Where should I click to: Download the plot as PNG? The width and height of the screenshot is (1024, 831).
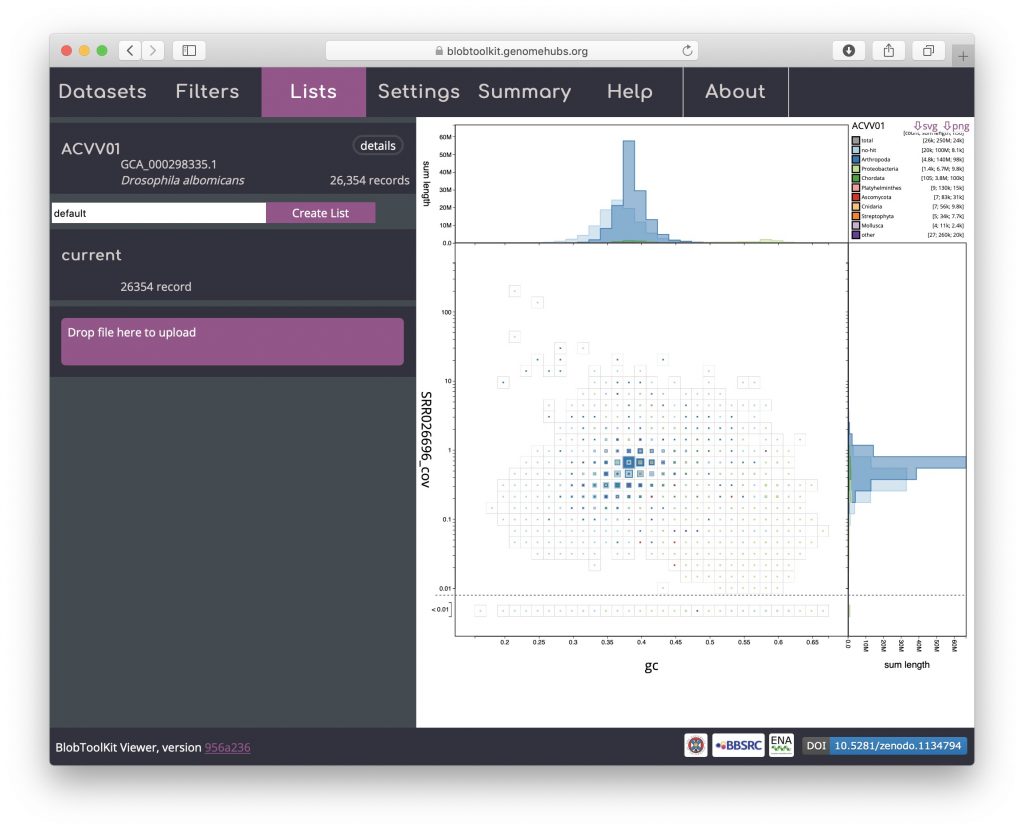click(956, 126)
